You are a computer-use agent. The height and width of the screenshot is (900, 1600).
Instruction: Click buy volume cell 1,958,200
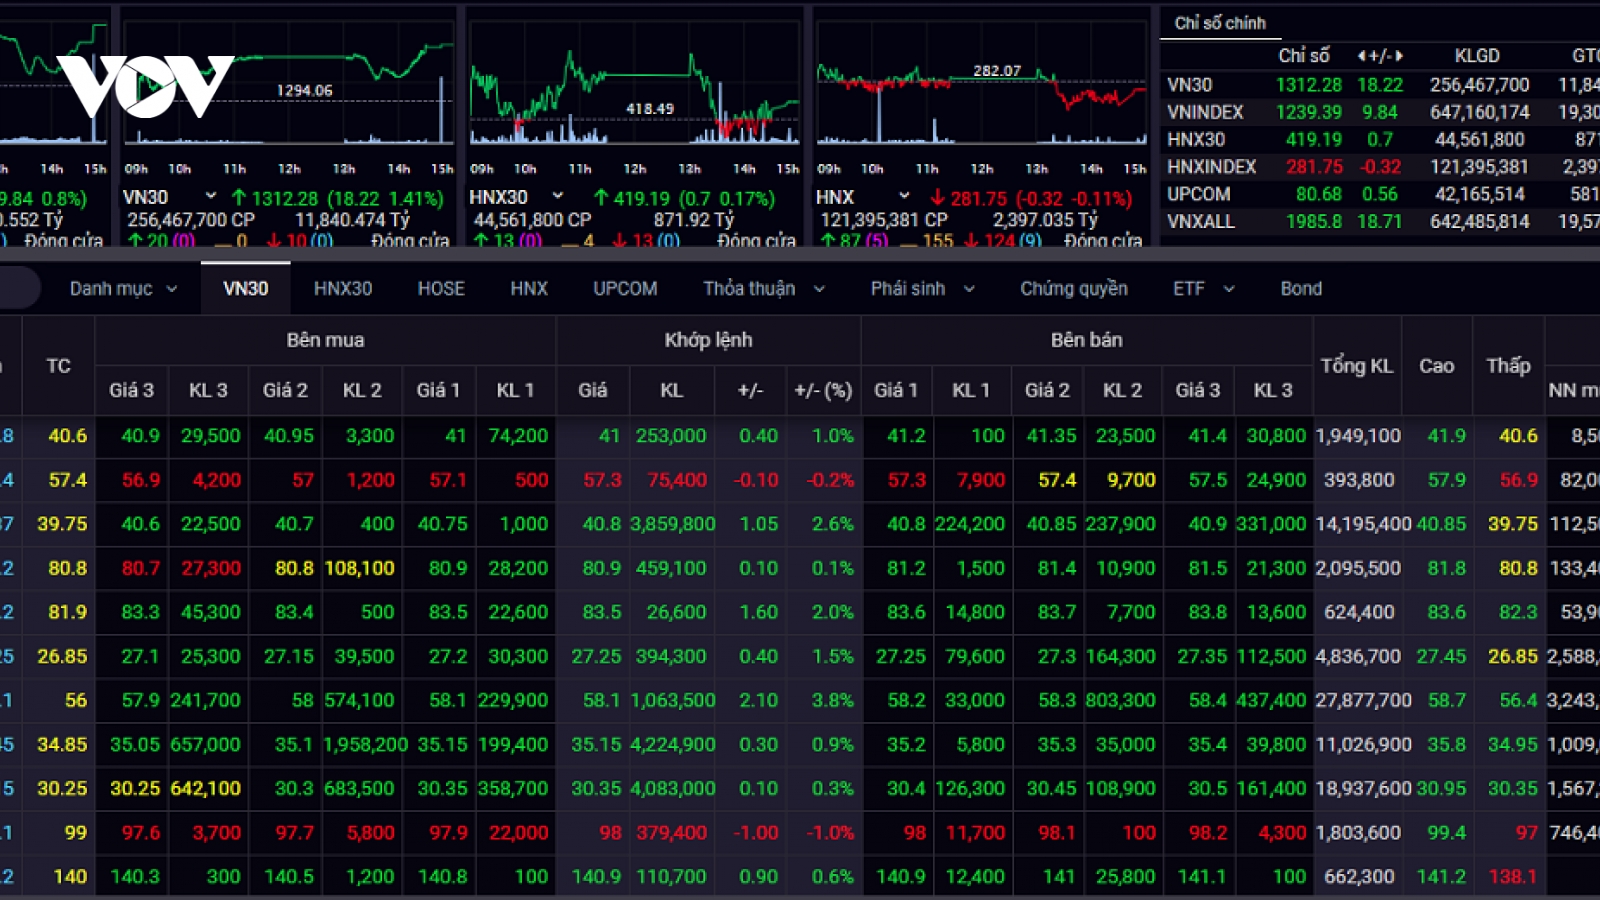365,744
